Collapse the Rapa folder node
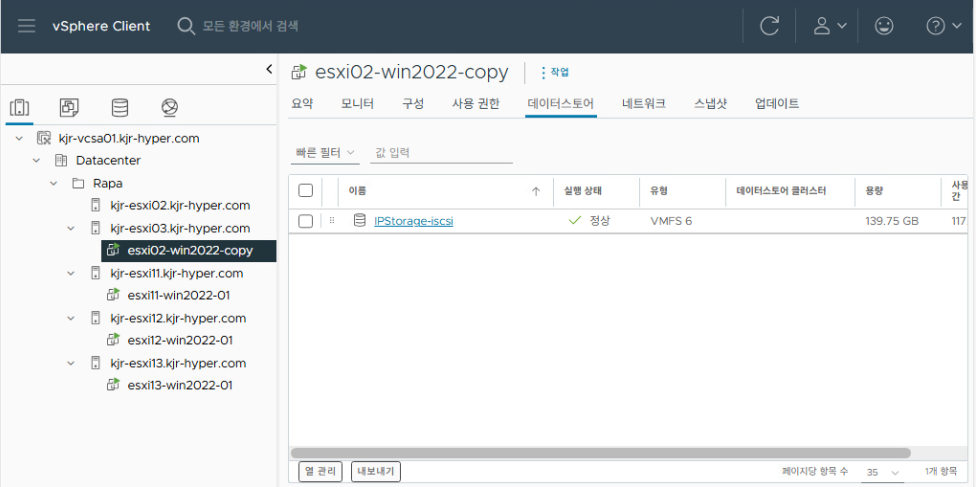Viewport: 976px width, 487px height. pos(54,184)
